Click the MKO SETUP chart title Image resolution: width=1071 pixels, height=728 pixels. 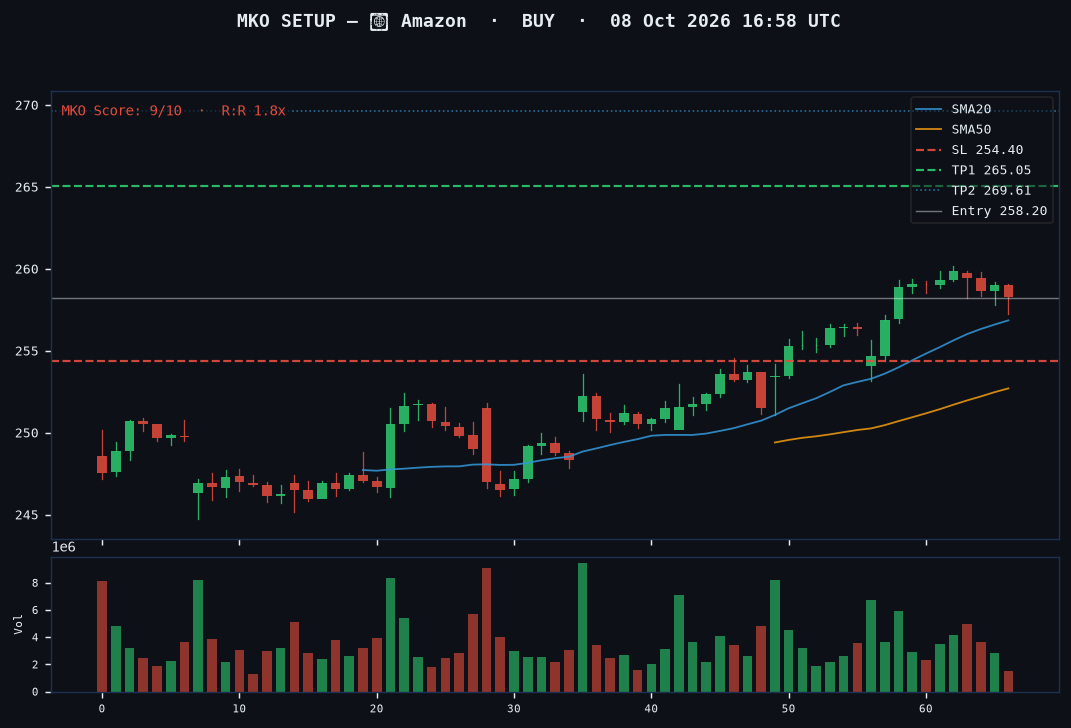coord(538,21)
